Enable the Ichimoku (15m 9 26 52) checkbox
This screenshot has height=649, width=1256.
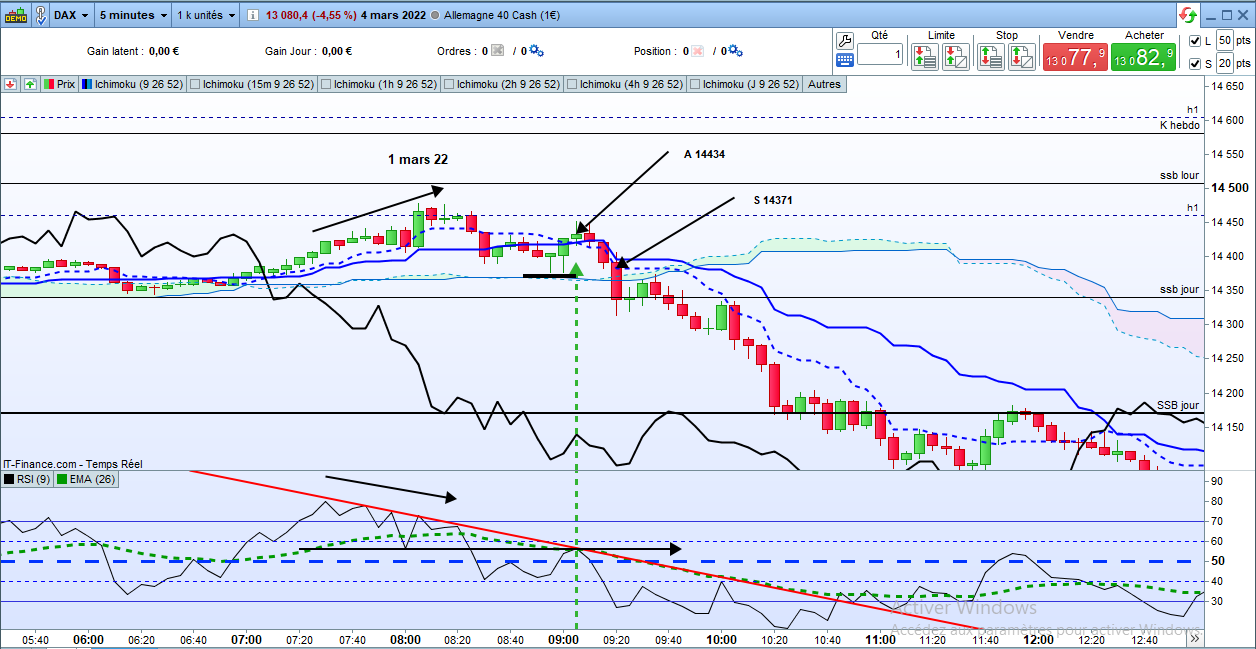point(195,85)
